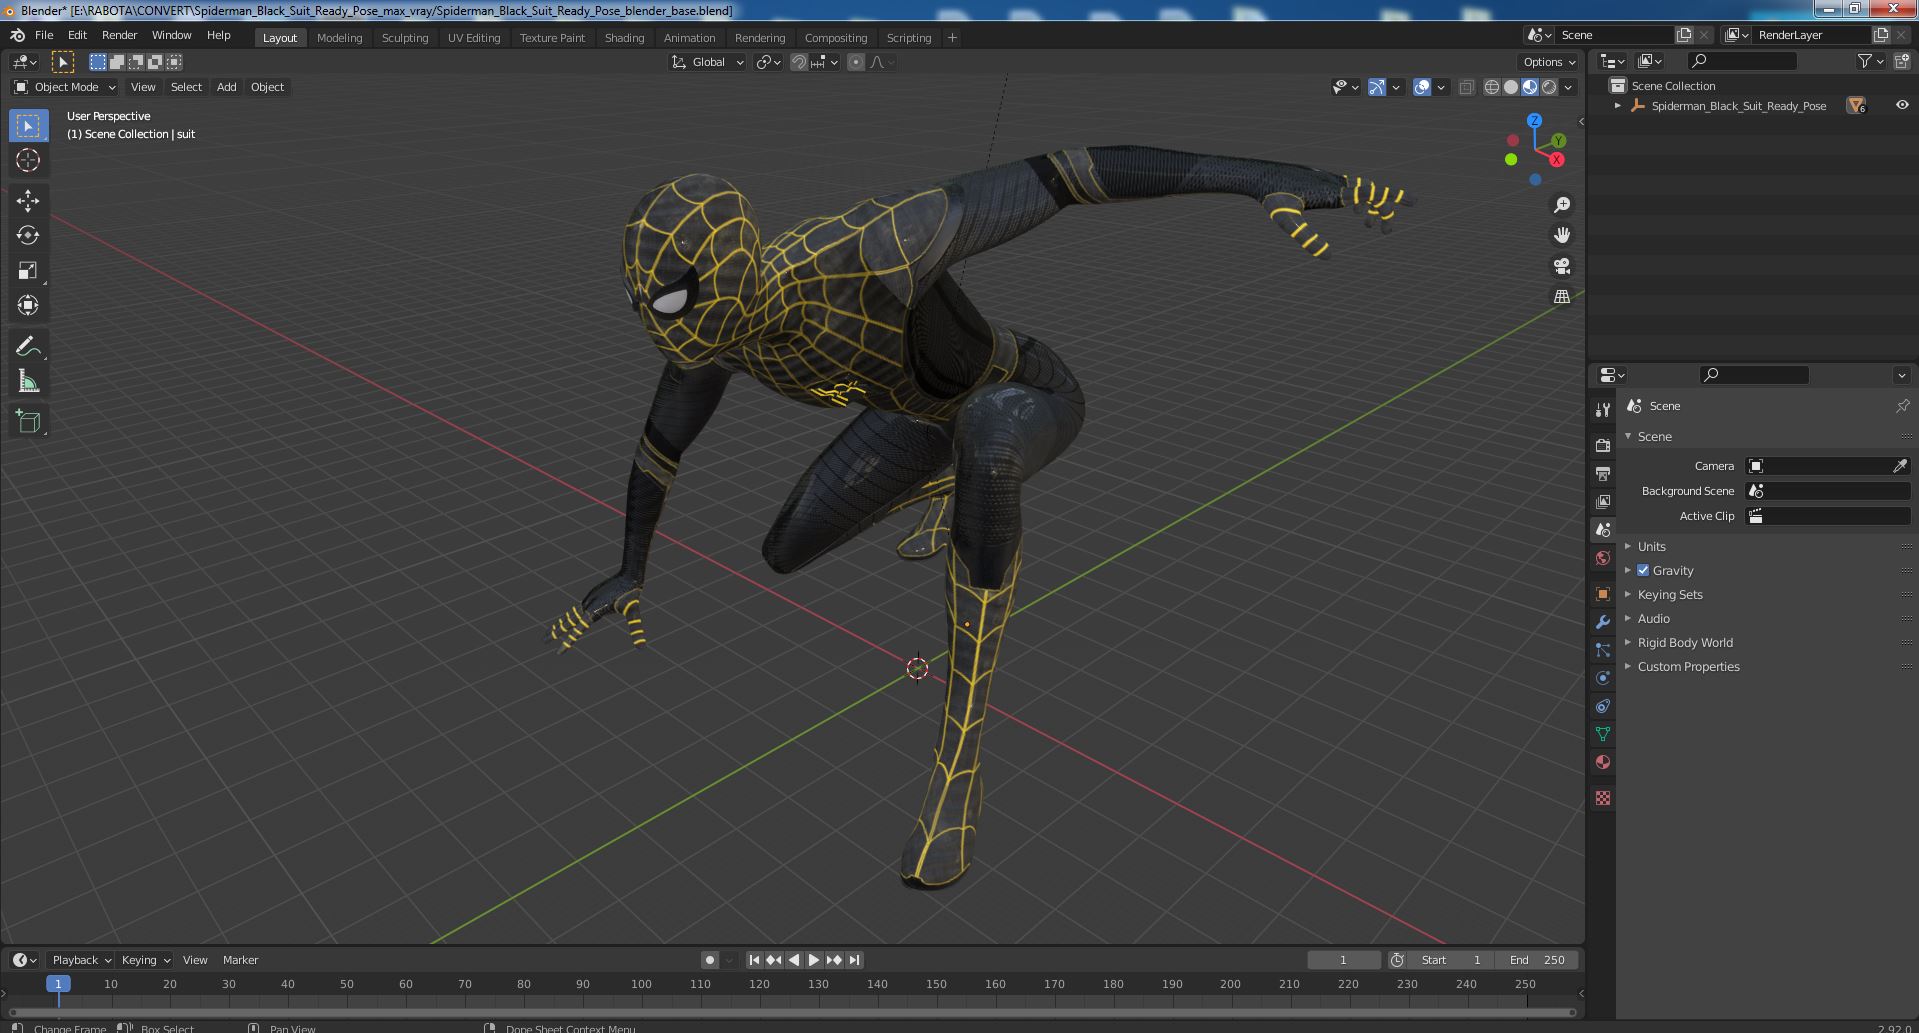Switch to wireframe viewport shading
Image resolution: width=1919 pixels, height=1033 pixels.
pos(1492,87)
